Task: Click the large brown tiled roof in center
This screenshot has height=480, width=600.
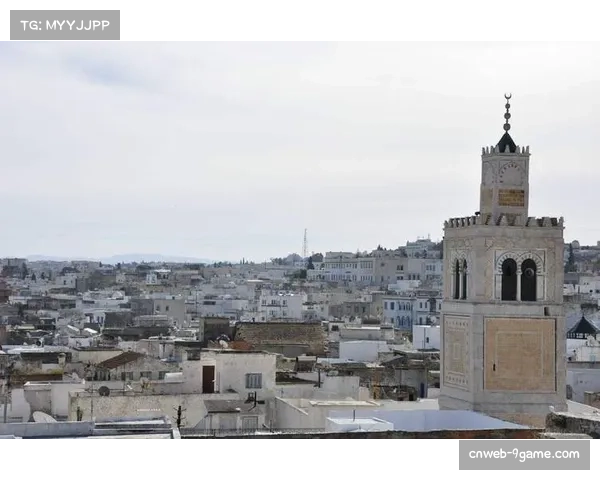Action: pyautogui.click(x=279, y=333)
